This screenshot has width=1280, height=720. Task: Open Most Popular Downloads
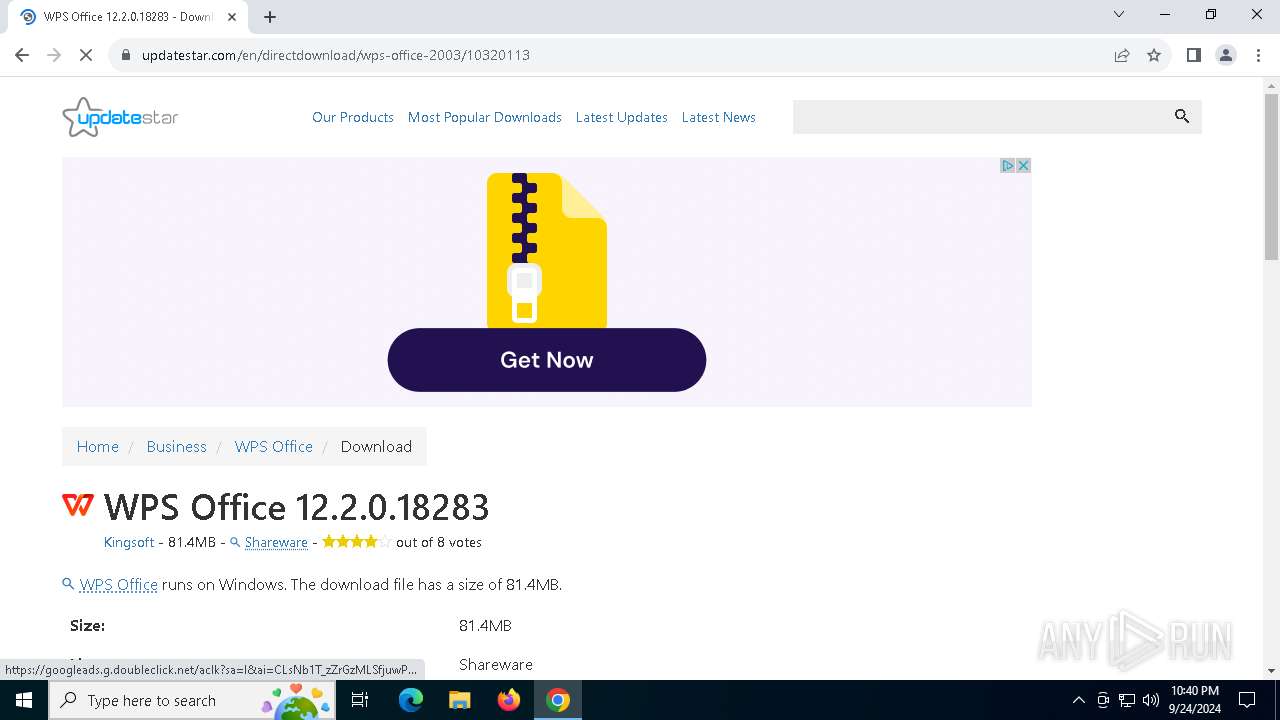coord(485,117)
